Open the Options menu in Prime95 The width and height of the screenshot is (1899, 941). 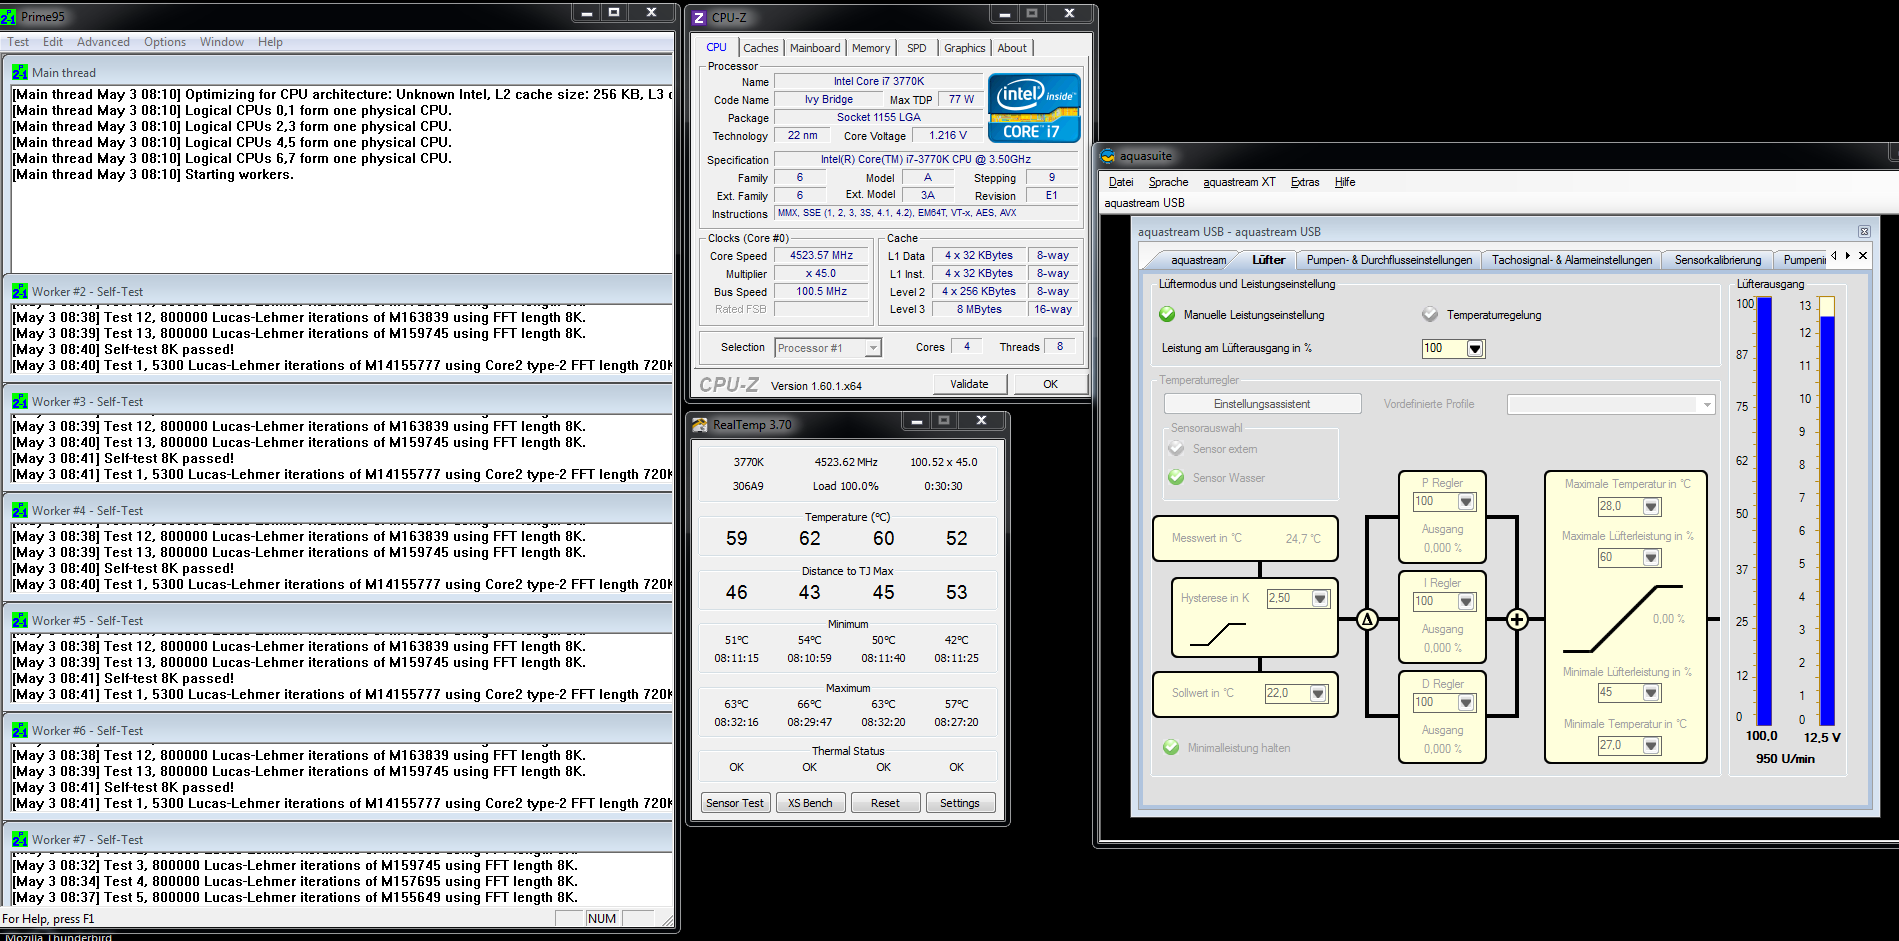[x=165, y=42]
